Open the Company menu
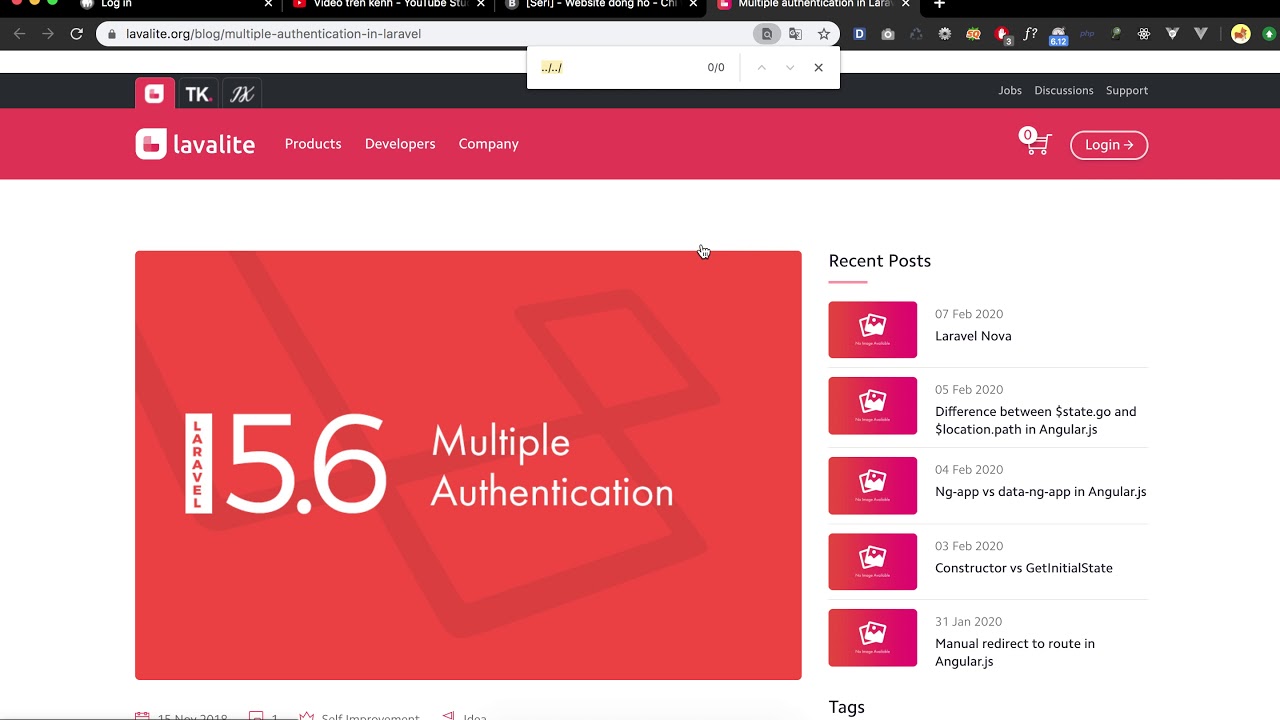This screenshot has height=720, width=1280. point(488,144)
